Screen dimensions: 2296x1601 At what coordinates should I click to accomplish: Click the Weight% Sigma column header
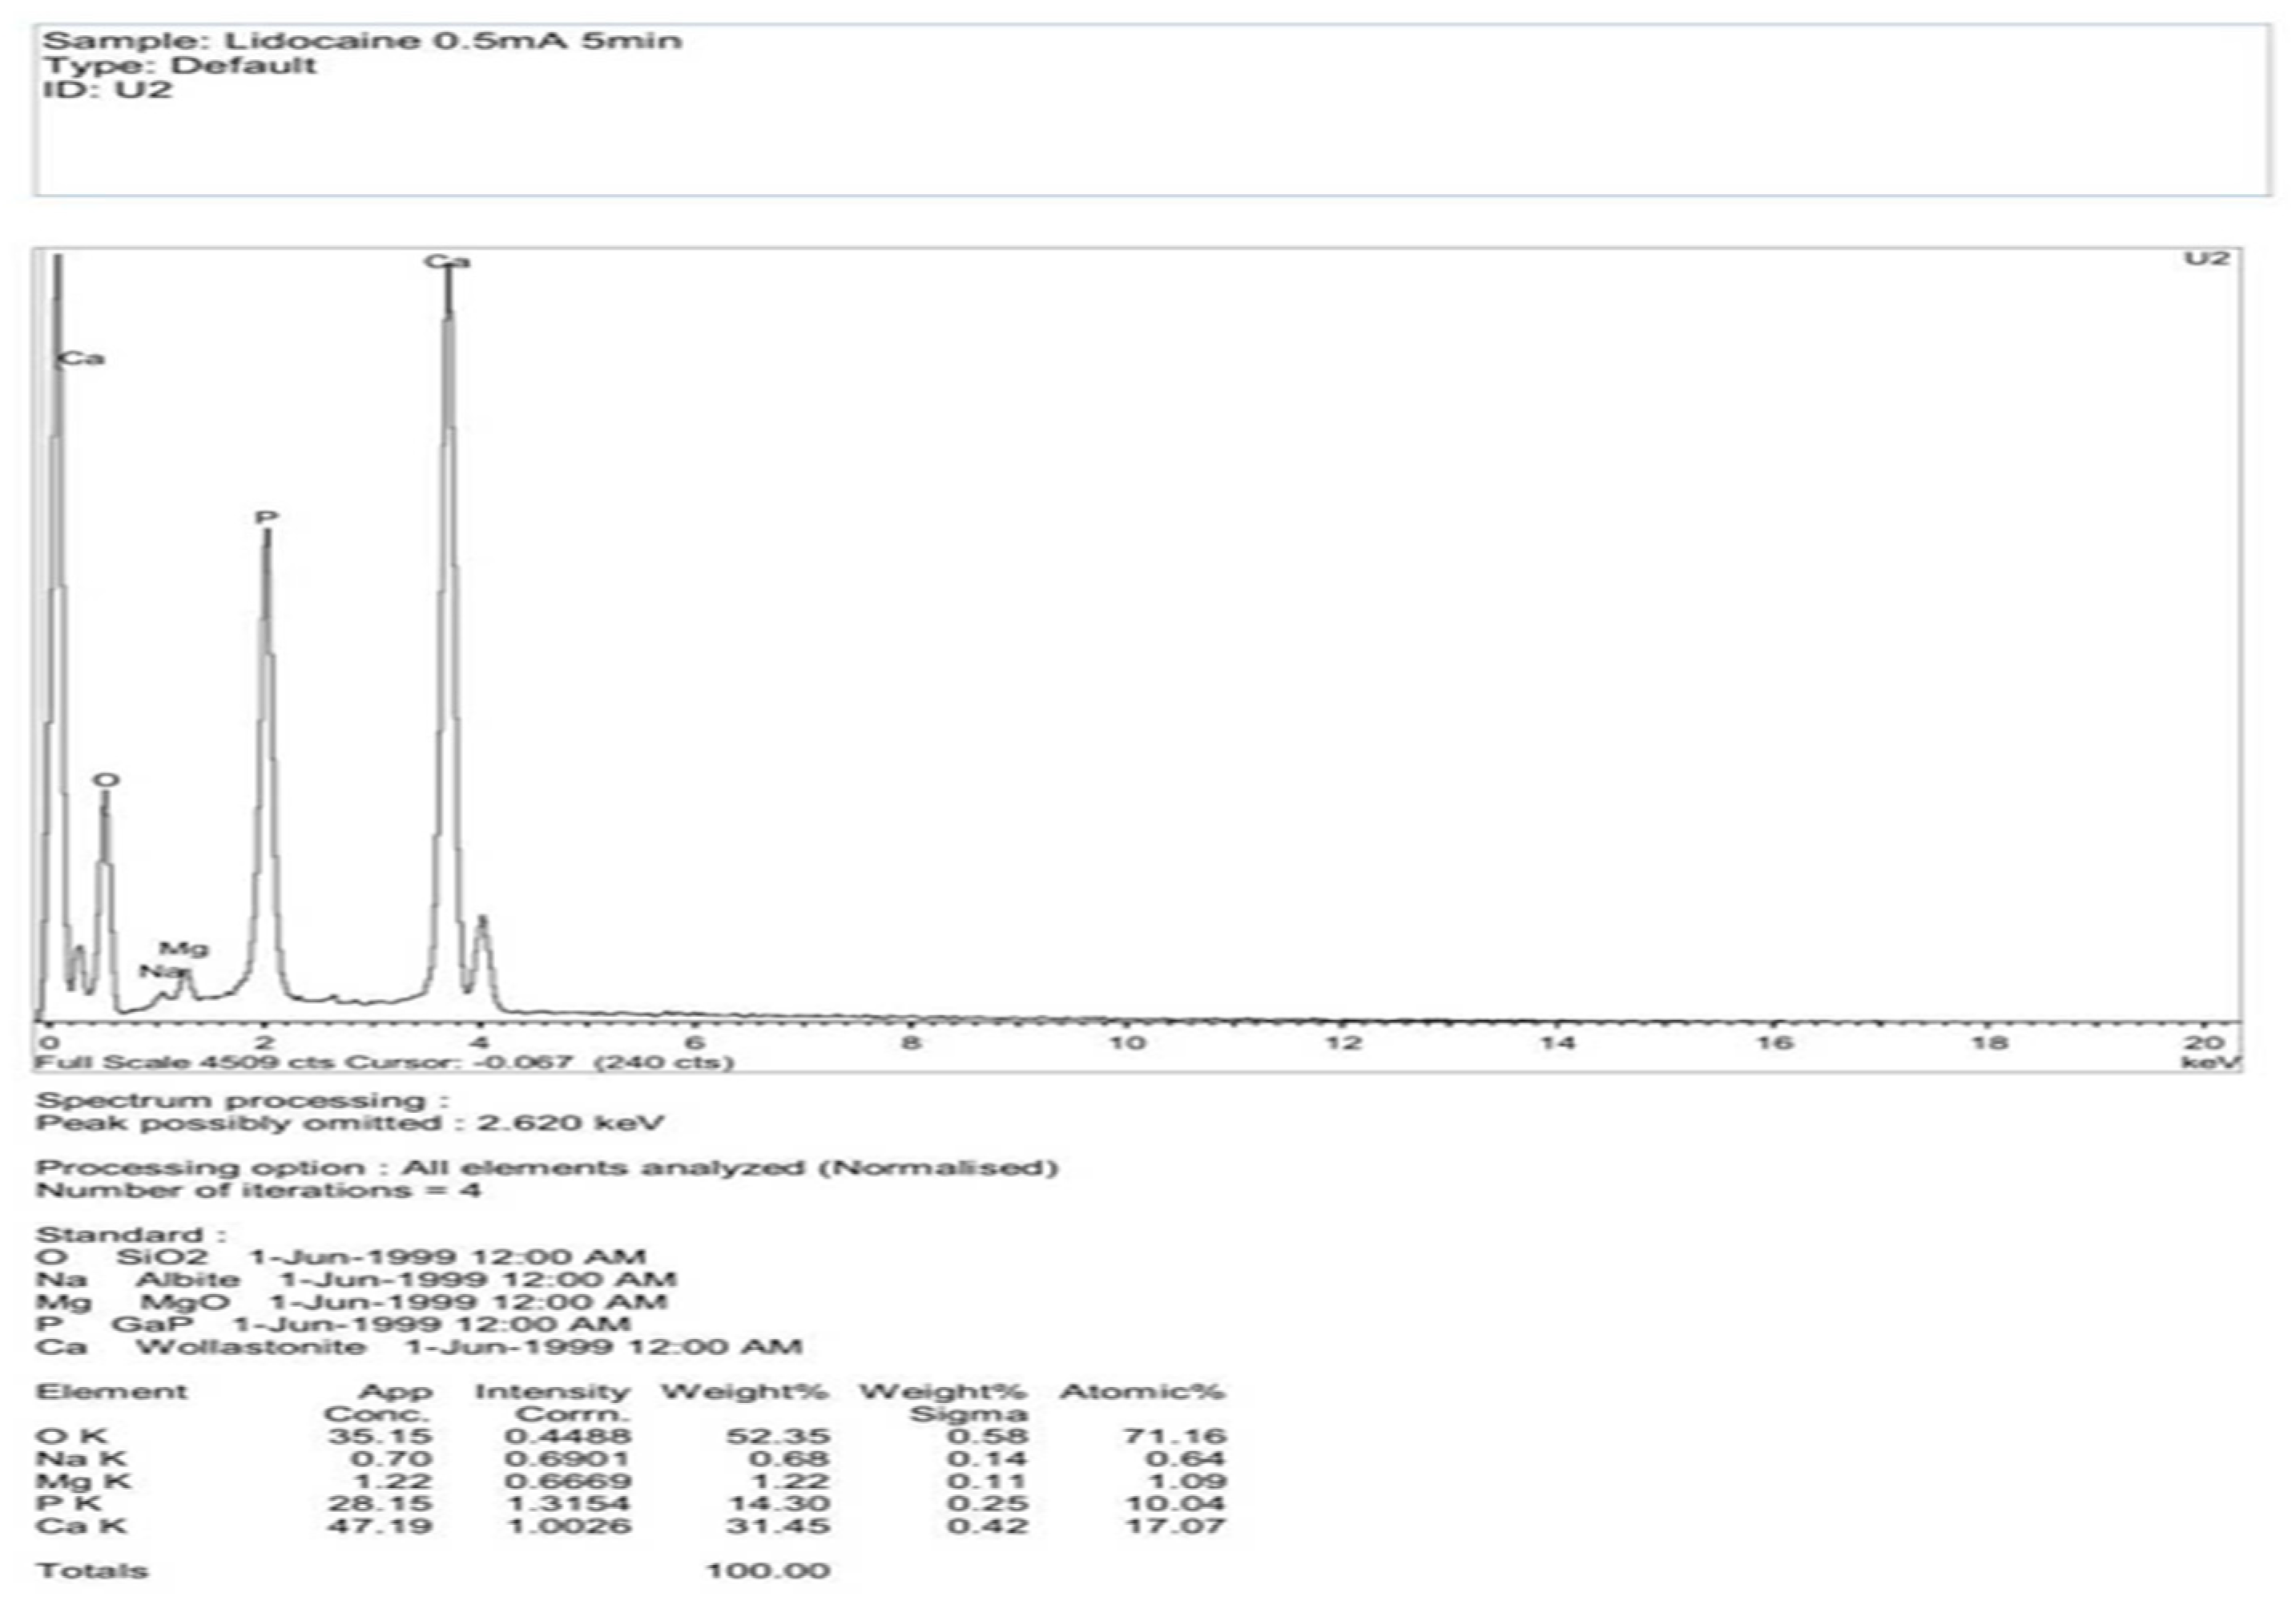pos(944,1402)
